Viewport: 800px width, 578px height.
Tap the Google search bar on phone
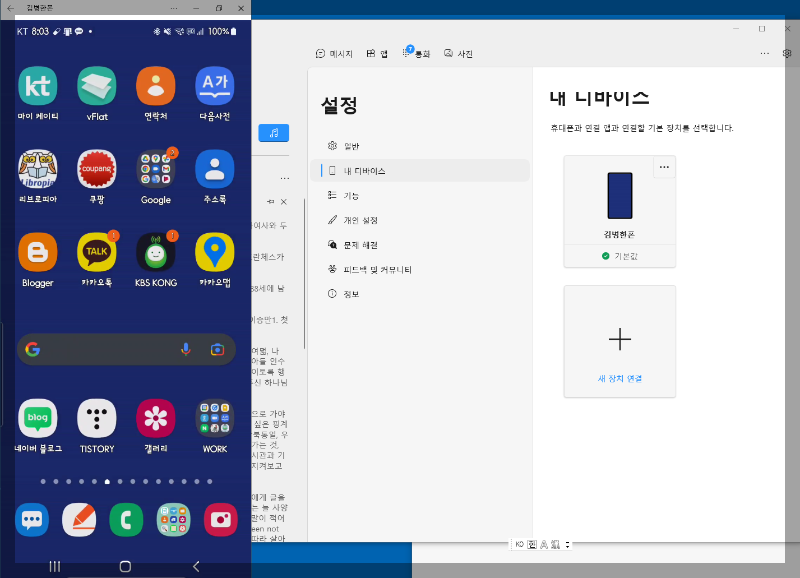pyautogui.click(x=127, y=349)
